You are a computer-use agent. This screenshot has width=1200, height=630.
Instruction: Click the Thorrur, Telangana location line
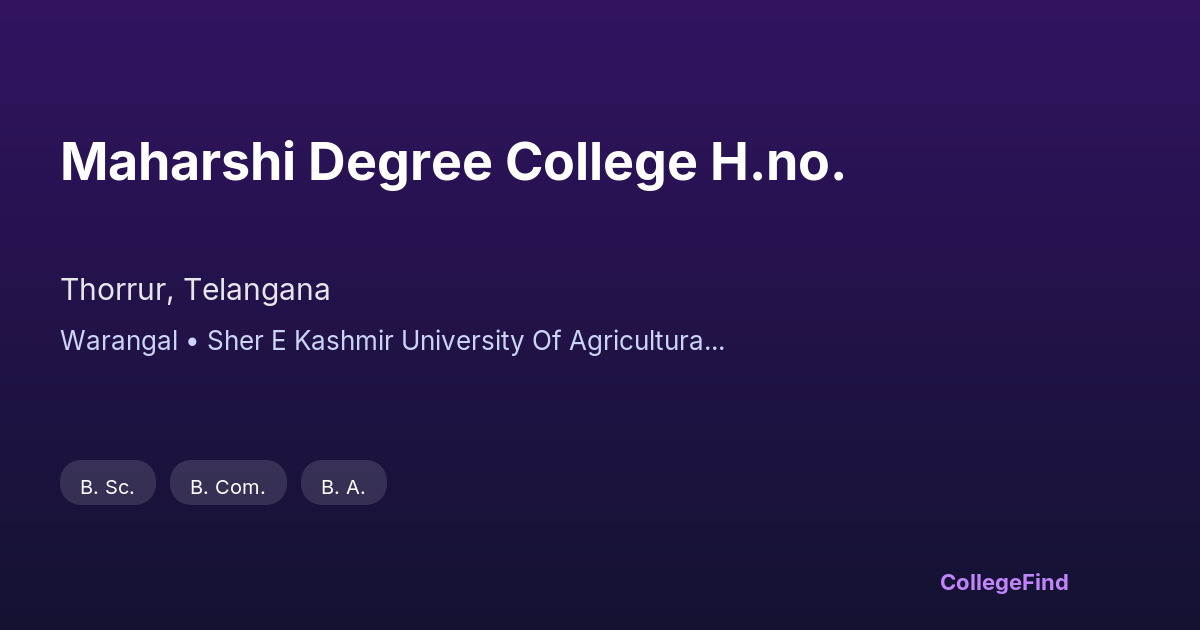[195, 290]
